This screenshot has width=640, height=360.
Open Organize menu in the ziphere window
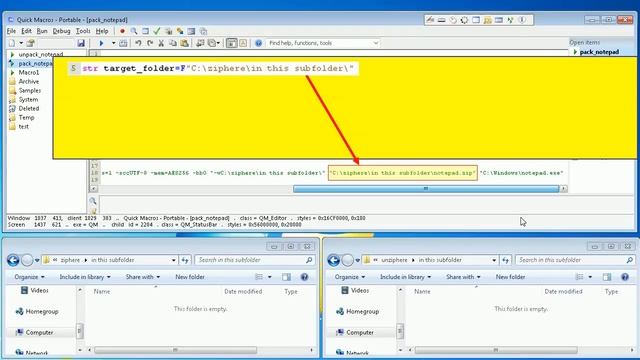(x=29, y=277)
